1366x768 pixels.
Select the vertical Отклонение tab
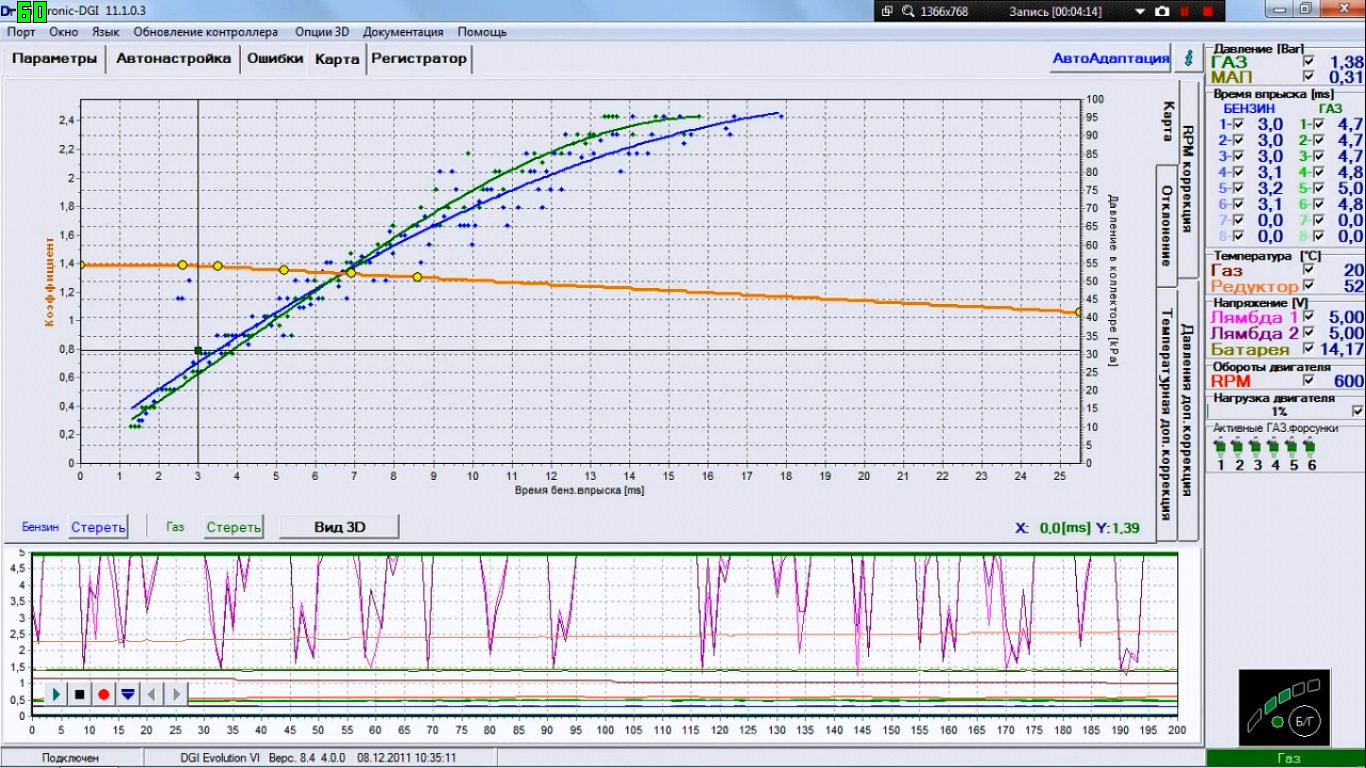1166,225
